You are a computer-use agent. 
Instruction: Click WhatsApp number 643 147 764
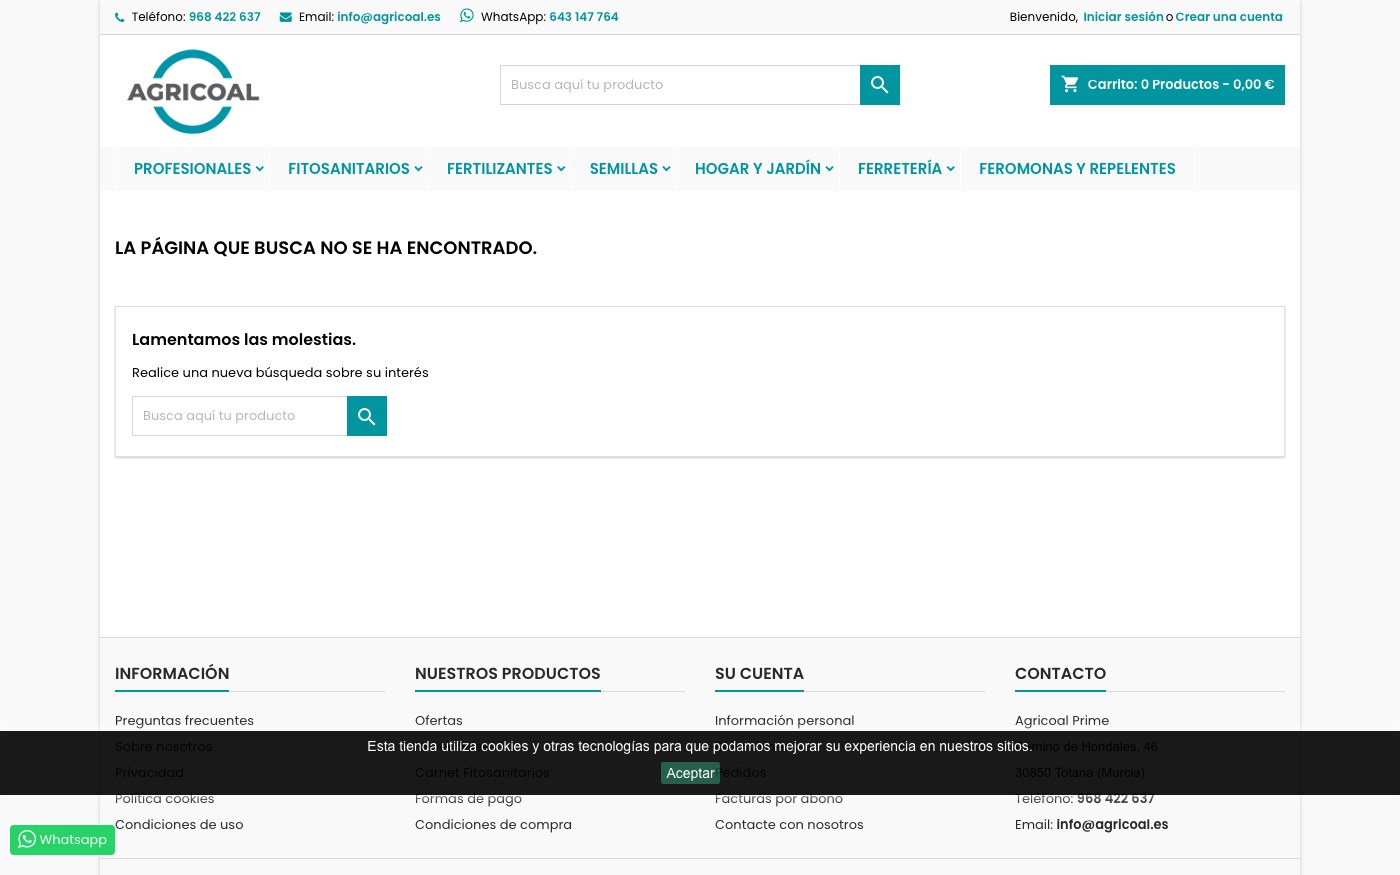584,17
